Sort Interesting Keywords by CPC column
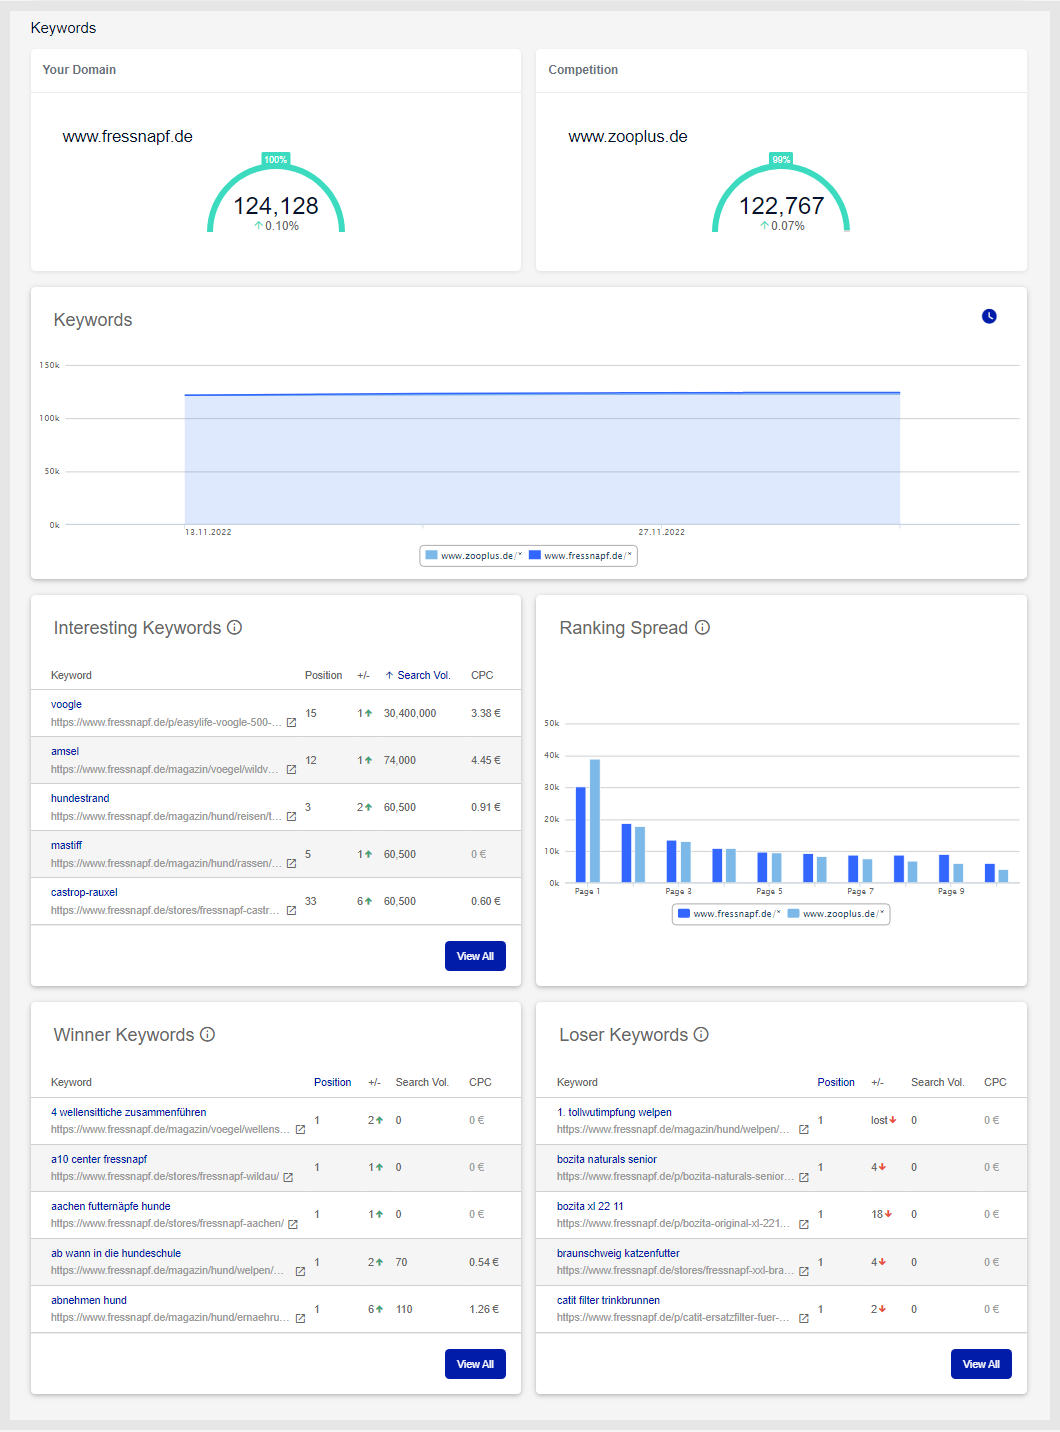 point(482,675)
